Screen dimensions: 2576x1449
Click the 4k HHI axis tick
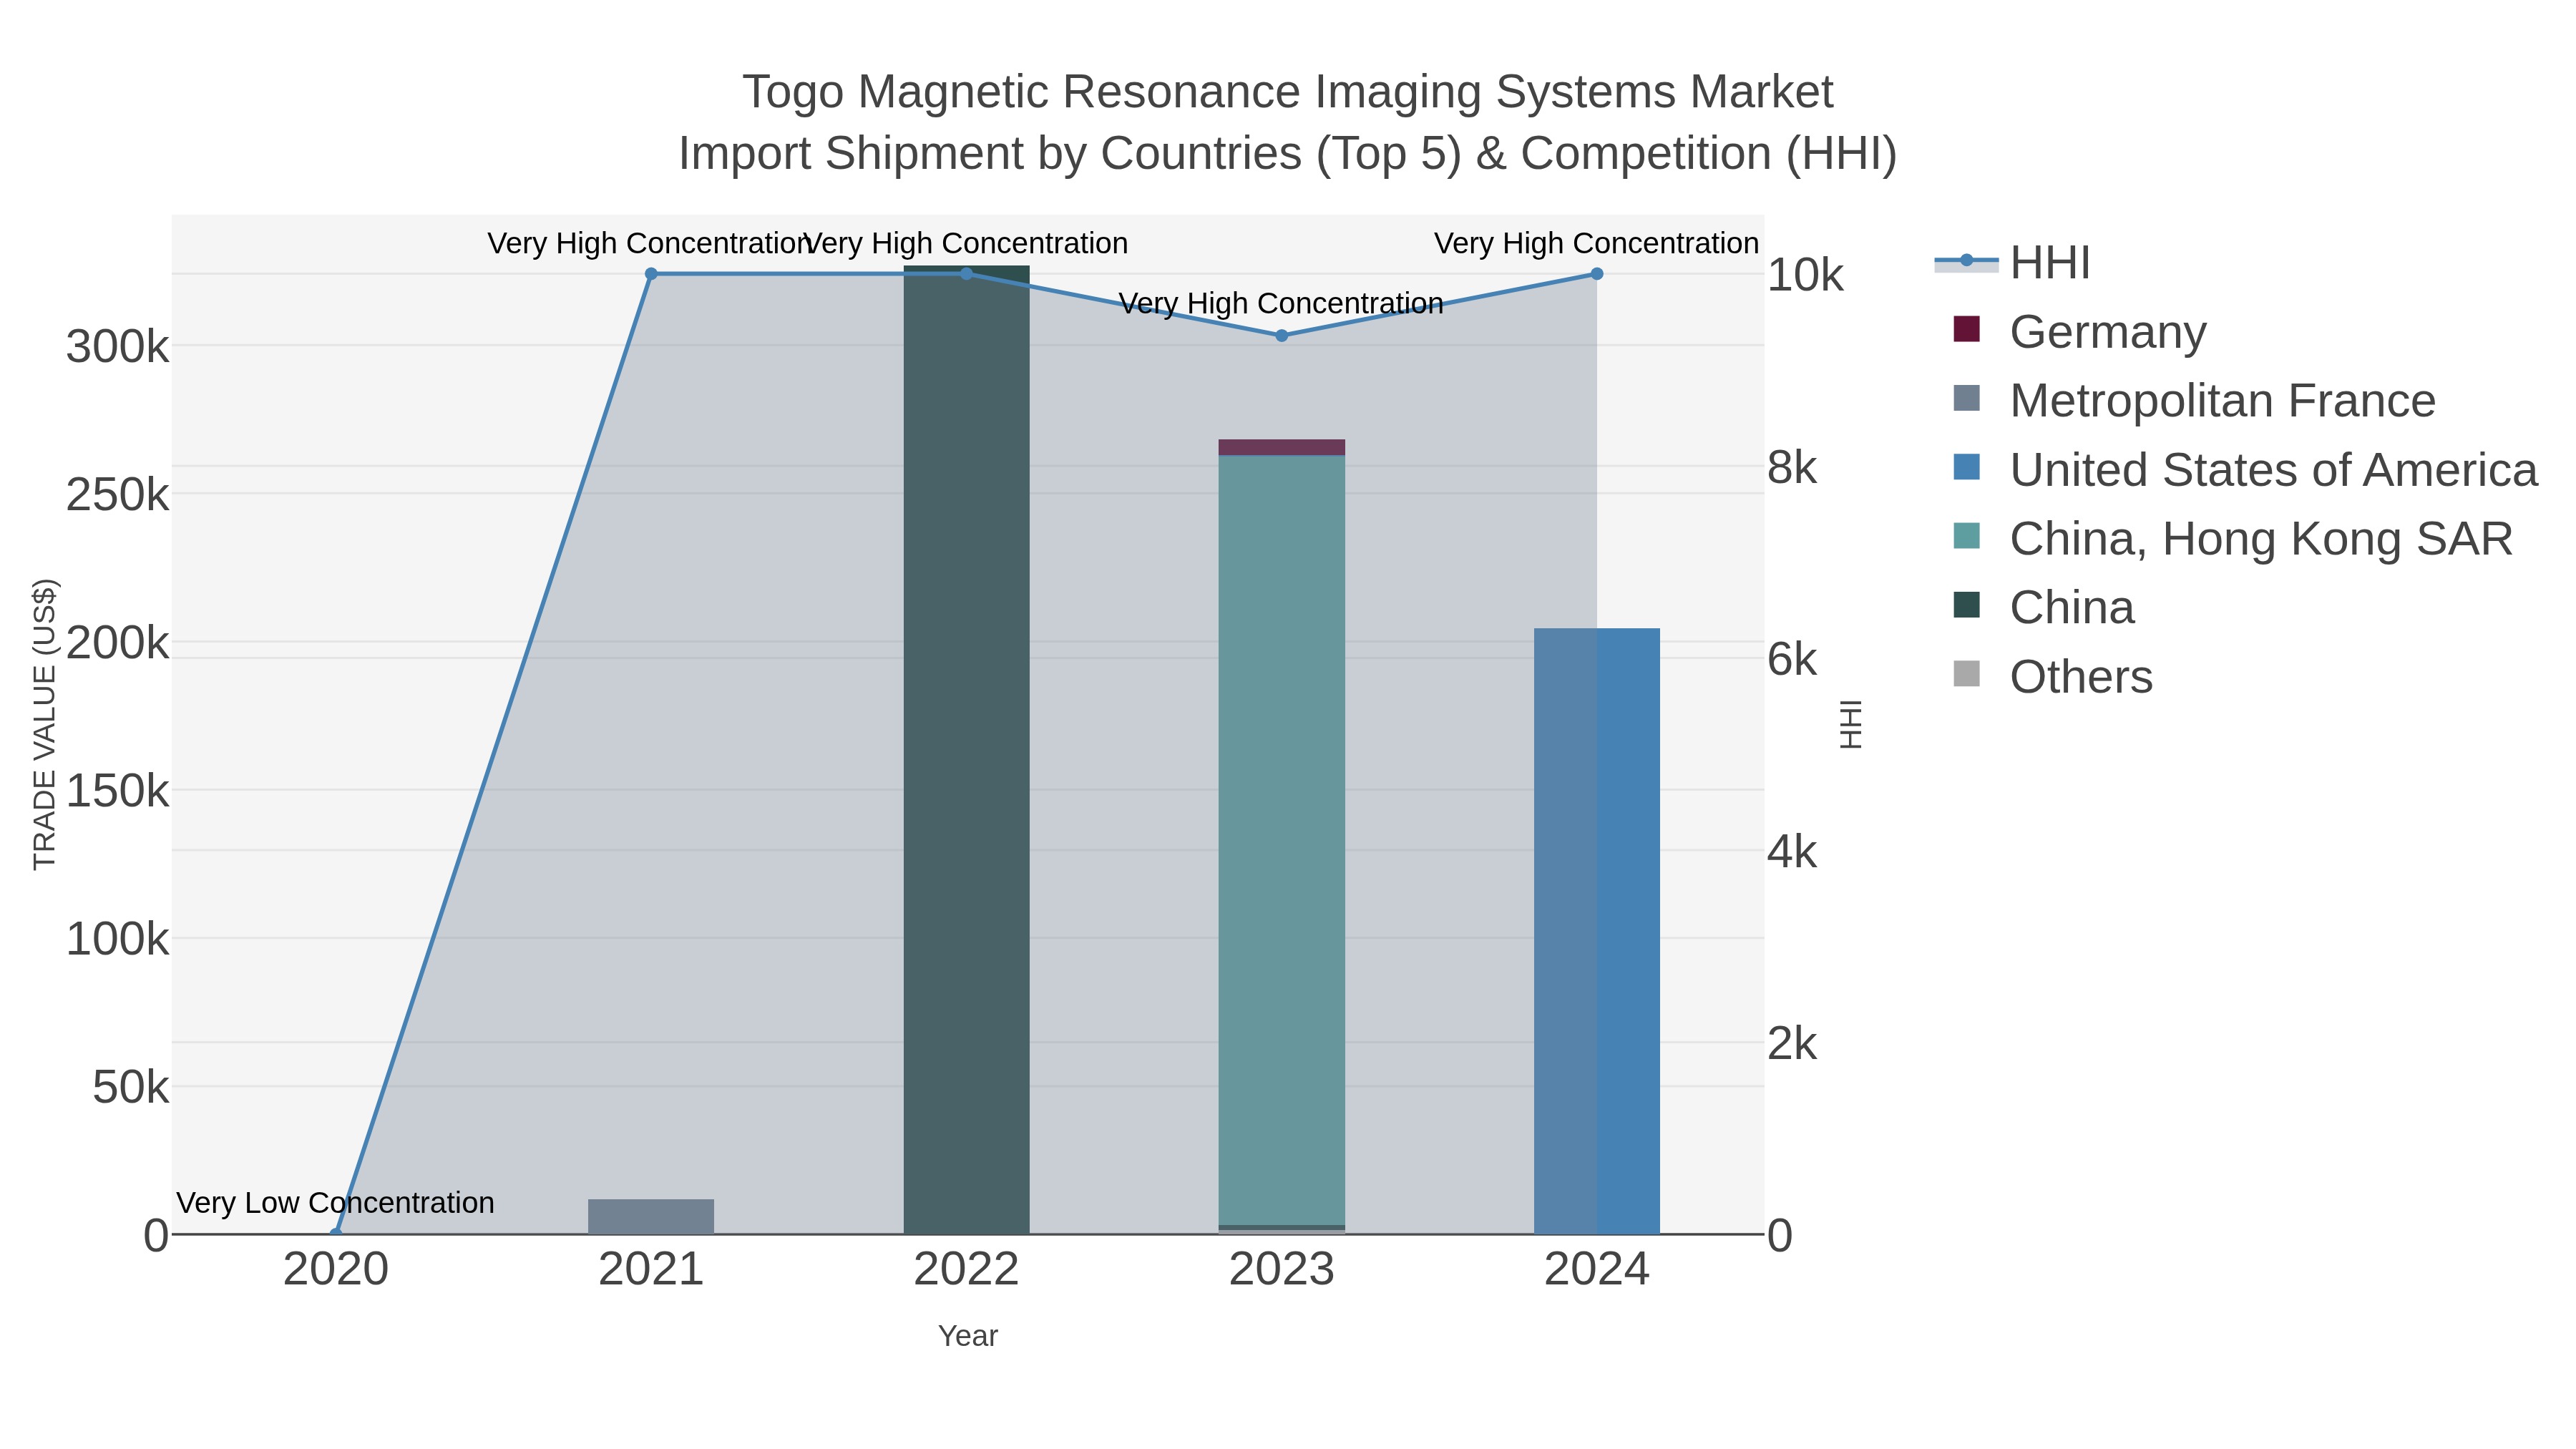tap(1792, 851)
